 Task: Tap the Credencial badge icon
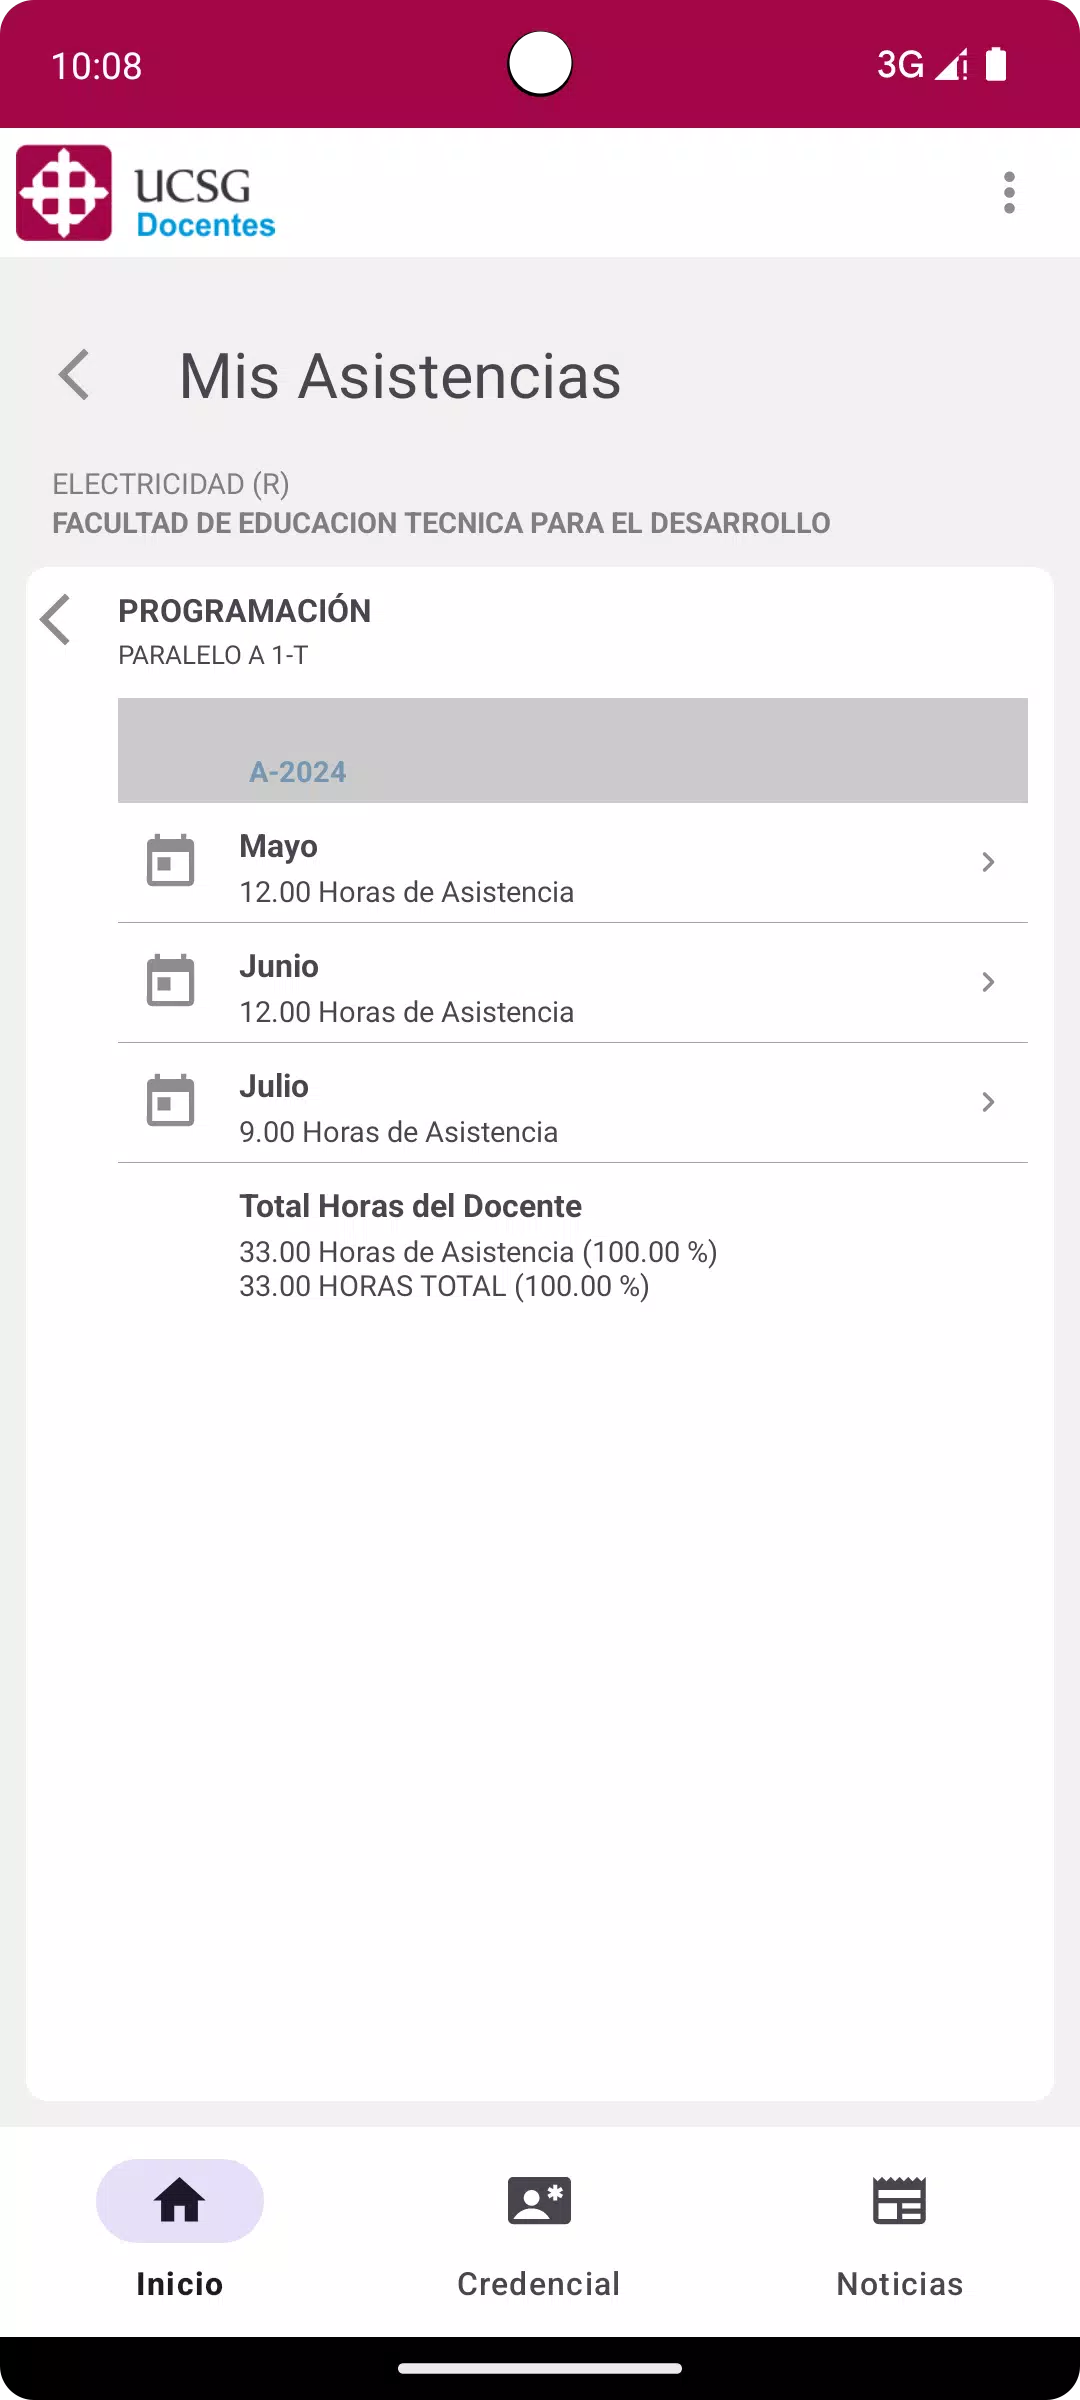pos(540,2200)
